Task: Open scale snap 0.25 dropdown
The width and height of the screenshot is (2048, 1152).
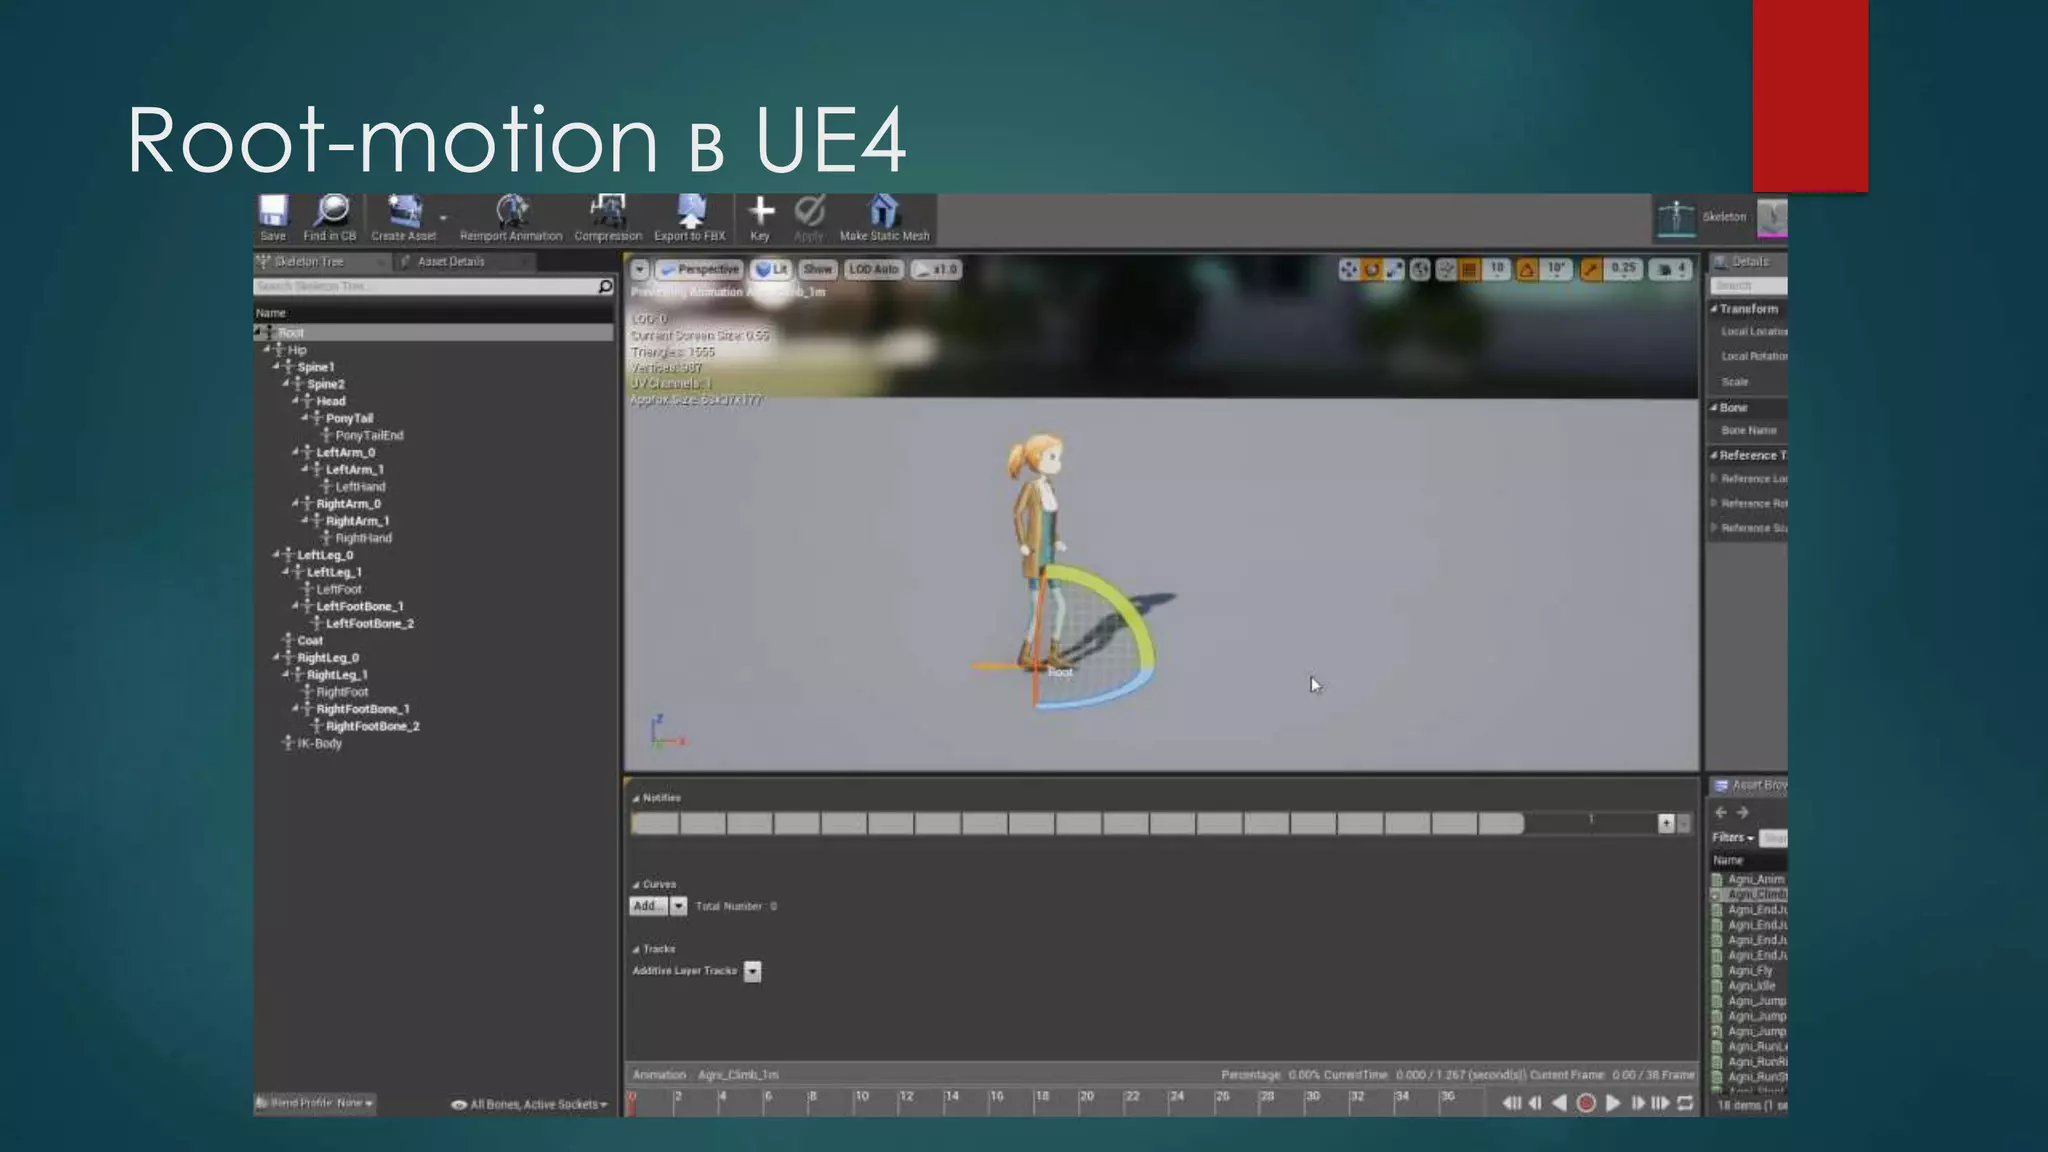Action: pyautogui.click(x=1623, y=269)
